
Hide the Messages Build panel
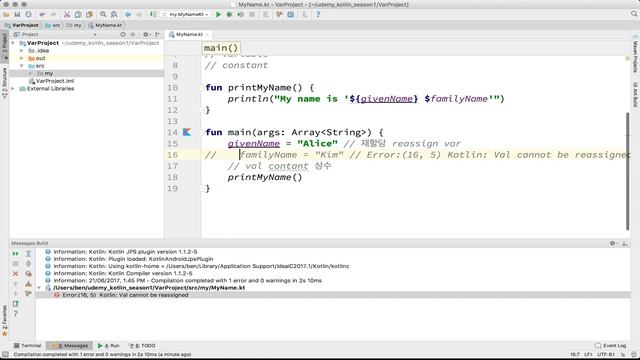point(625,243)
